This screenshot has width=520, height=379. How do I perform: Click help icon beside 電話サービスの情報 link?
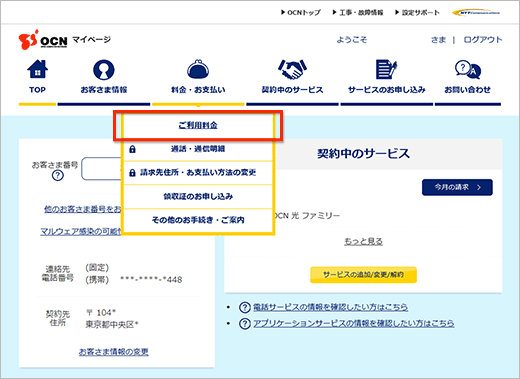click(245, 307)
